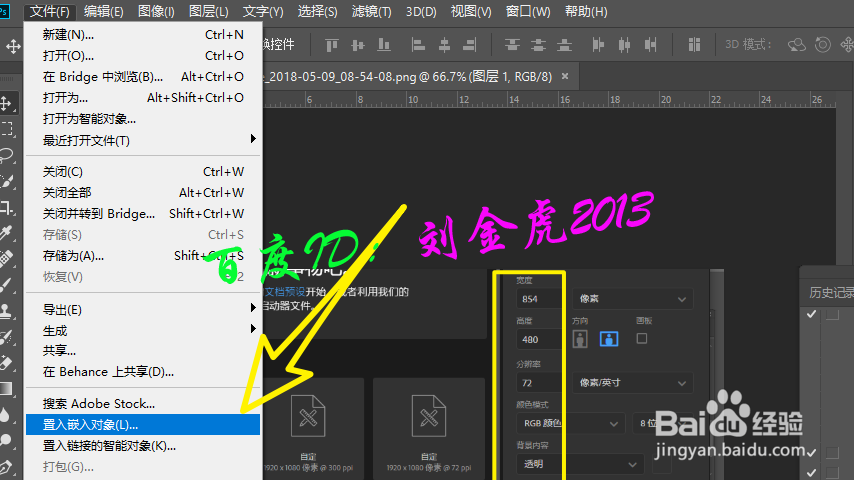
Task: Select portrait orientation in new document dialog
Action: (580, 339)
